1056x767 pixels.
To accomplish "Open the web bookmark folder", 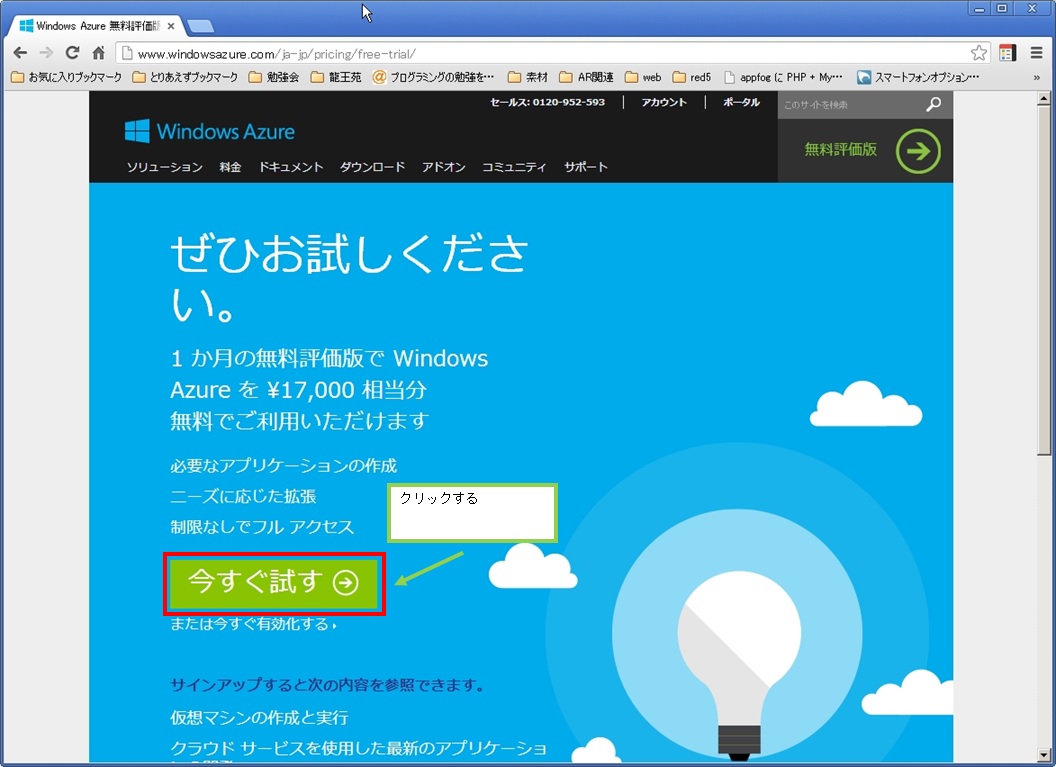I will [642, 77].
